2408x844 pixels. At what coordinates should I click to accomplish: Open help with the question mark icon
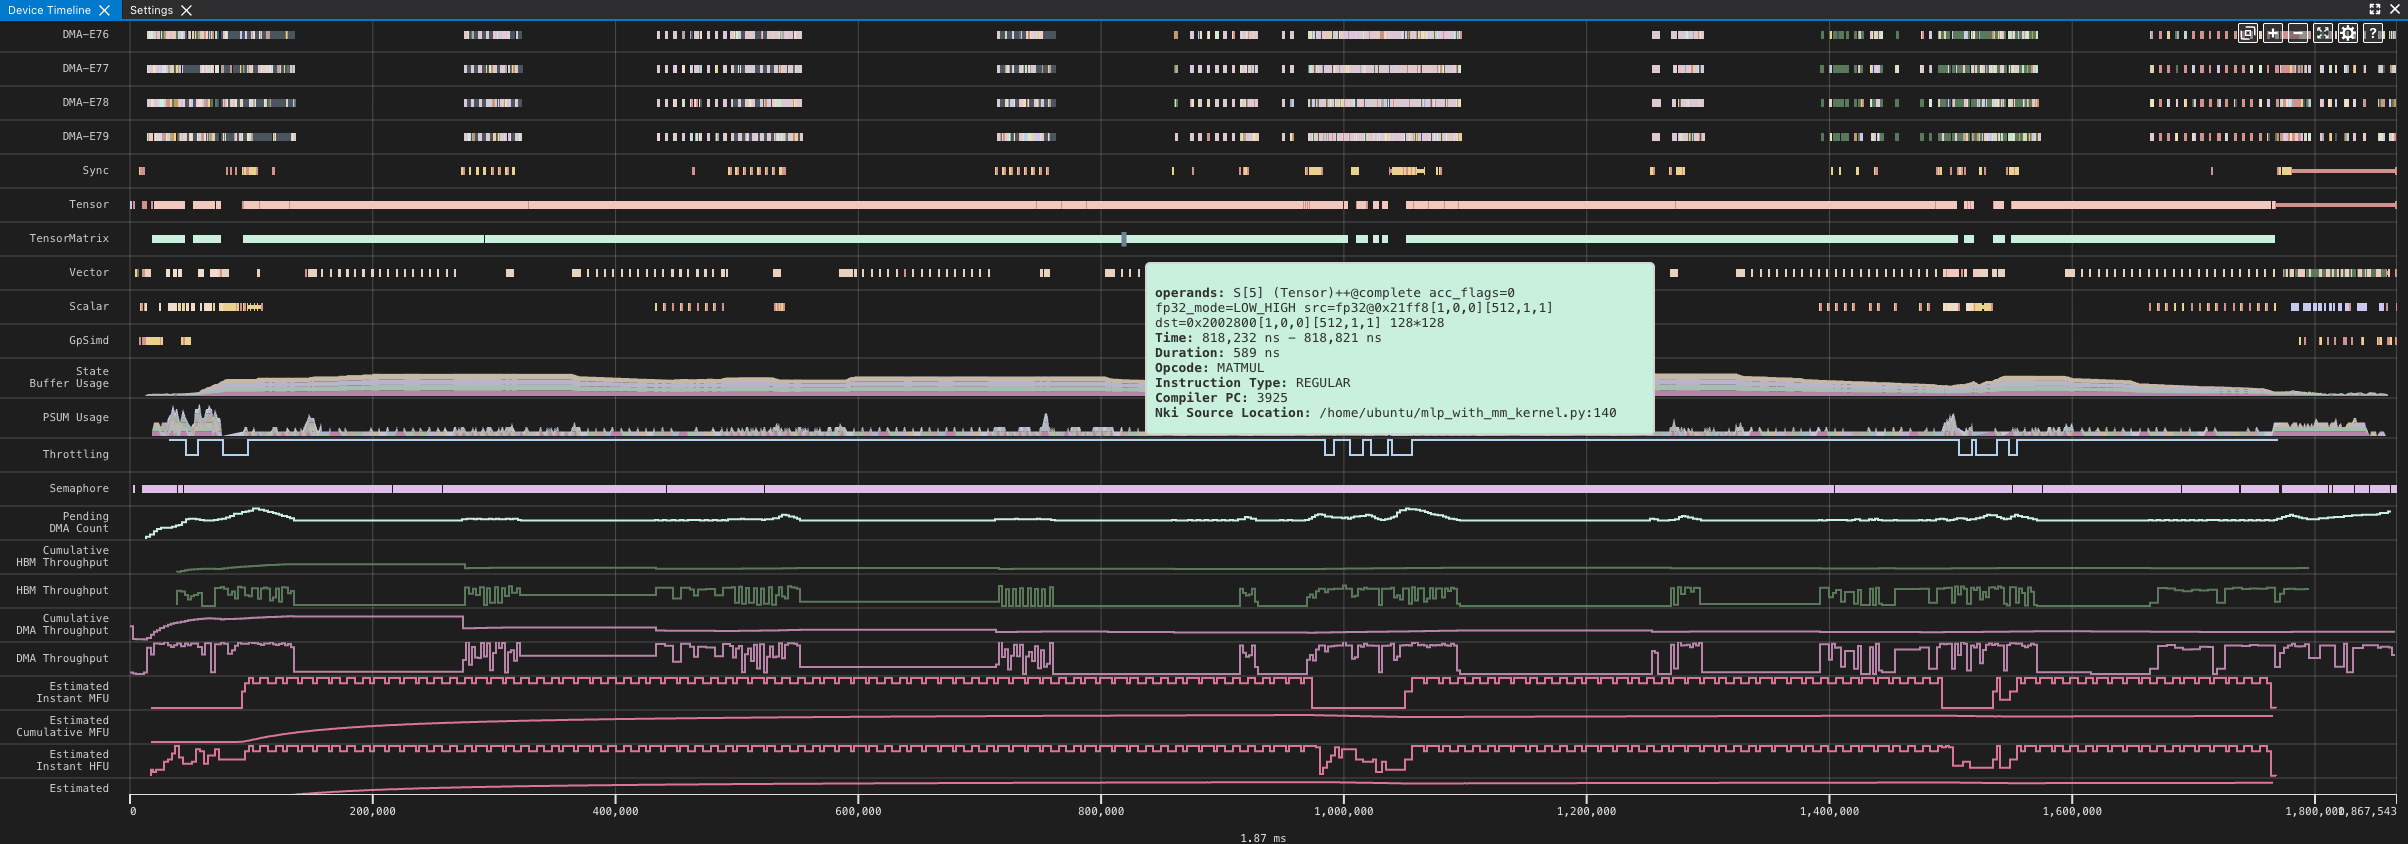pos(2373,33)
